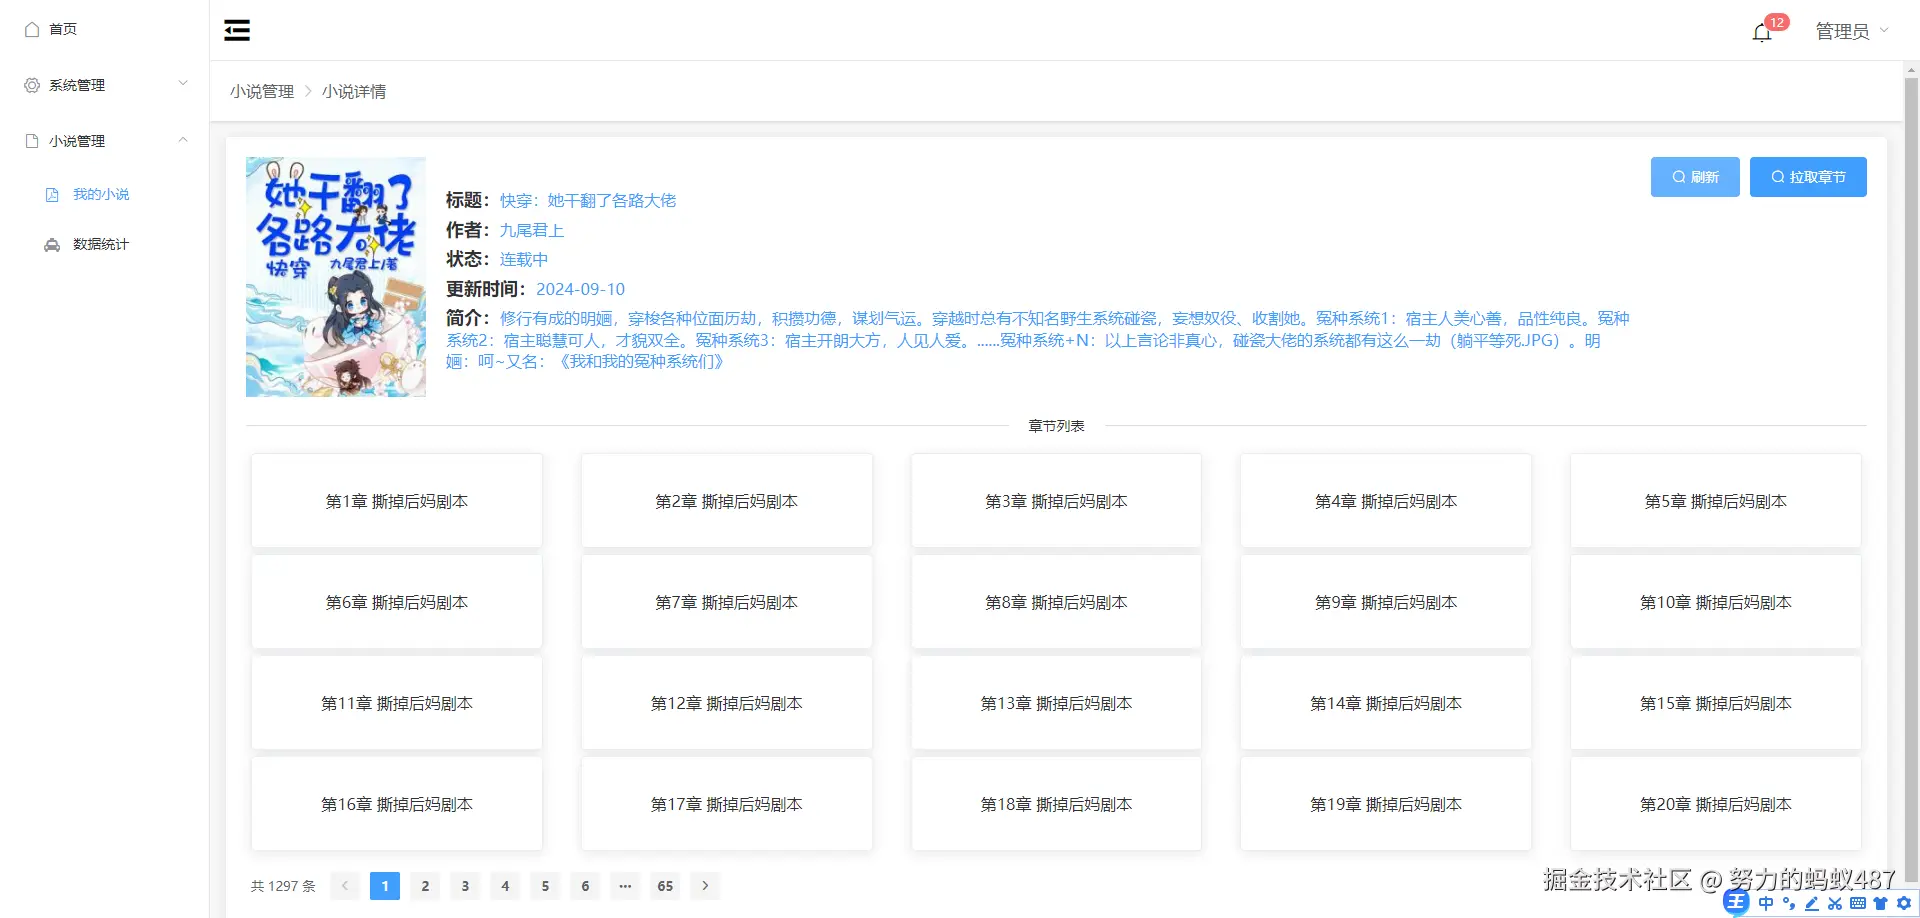Open the 管理员 account dropdown

(x=1850, y=30)
